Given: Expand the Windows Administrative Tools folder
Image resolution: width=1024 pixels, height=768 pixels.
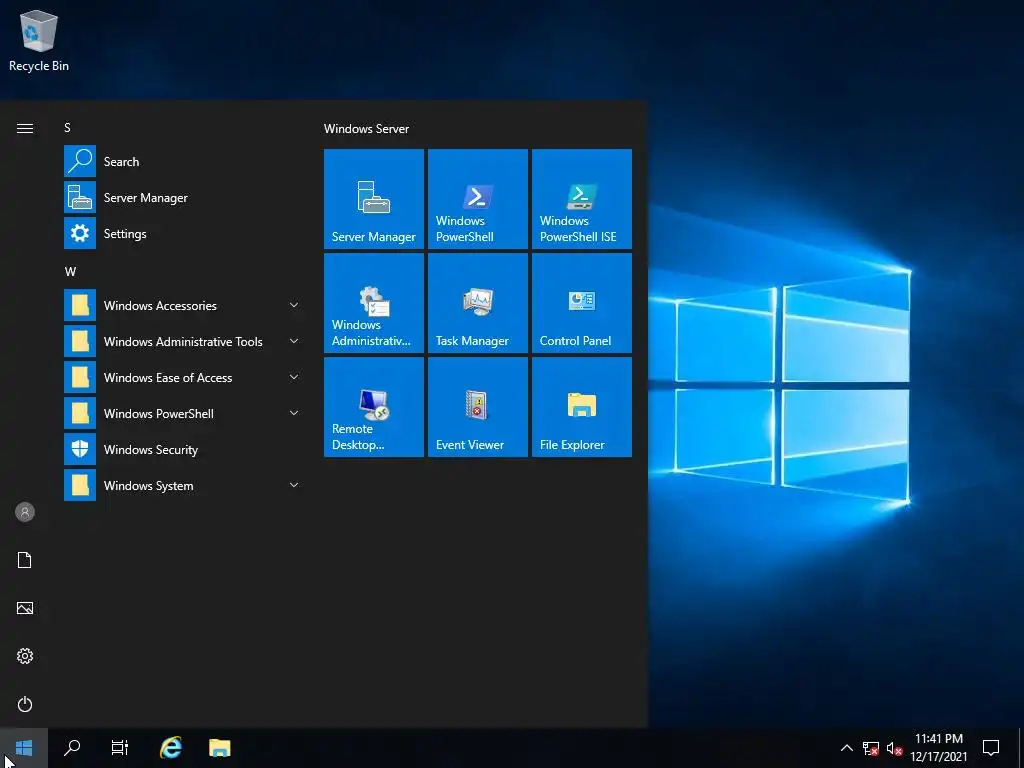Looking at the screenshot, I should pos(183,341).
